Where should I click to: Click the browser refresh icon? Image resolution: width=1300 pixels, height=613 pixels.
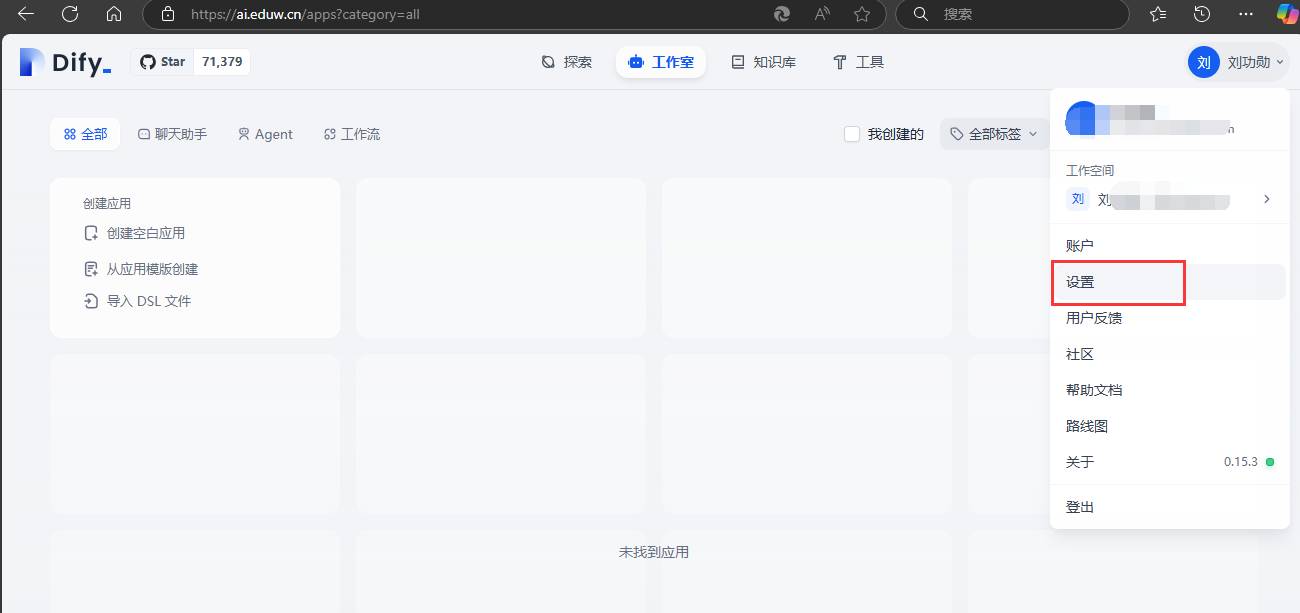click(70, 14)
